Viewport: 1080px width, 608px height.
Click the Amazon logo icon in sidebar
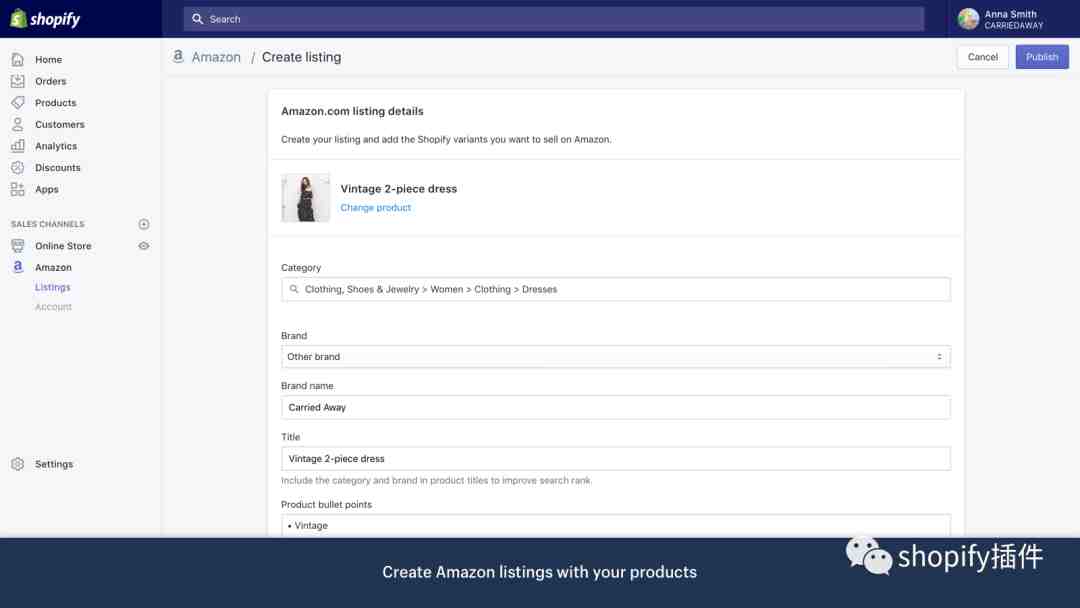[18, 267]
